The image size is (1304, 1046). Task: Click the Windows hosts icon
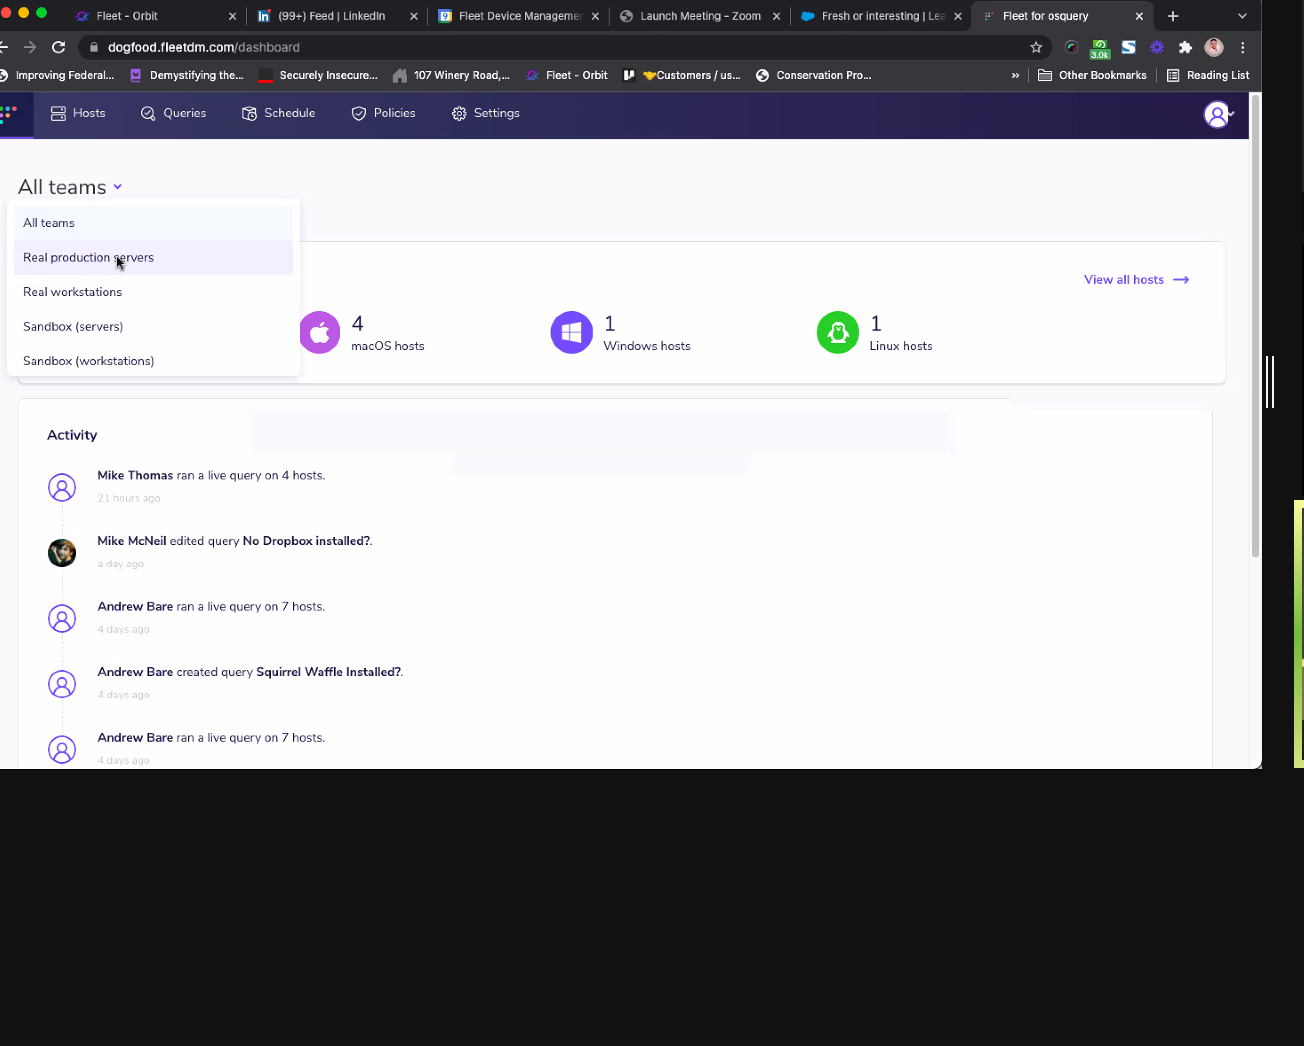(572, 333)
